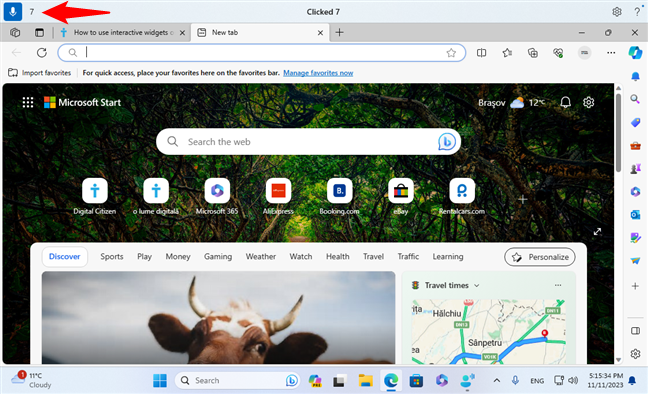This screenshot has height=394, width=648.
Task: Click the Microsoft Start logo
Action: point(82,102)
